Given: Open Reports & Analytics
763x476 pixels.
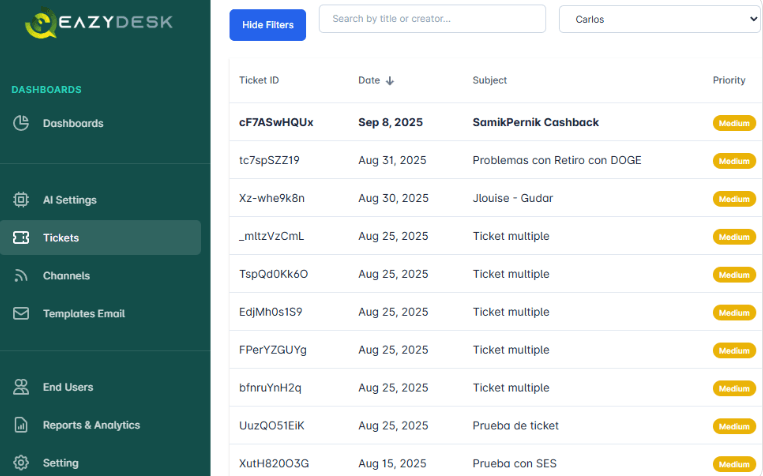Looking at the screenshot, I should click(91, 425).
